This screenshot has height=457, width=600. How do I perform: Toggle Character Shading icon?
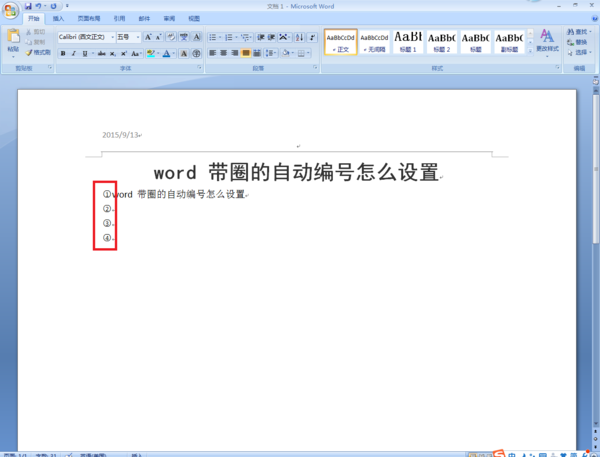(x=184, y=53)
